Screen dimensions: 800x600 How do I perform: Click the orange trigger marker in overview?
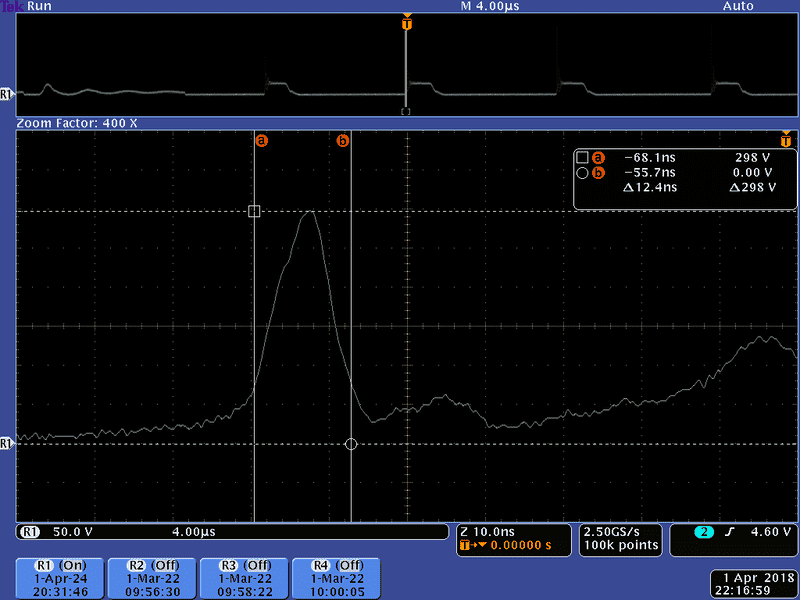406,22
